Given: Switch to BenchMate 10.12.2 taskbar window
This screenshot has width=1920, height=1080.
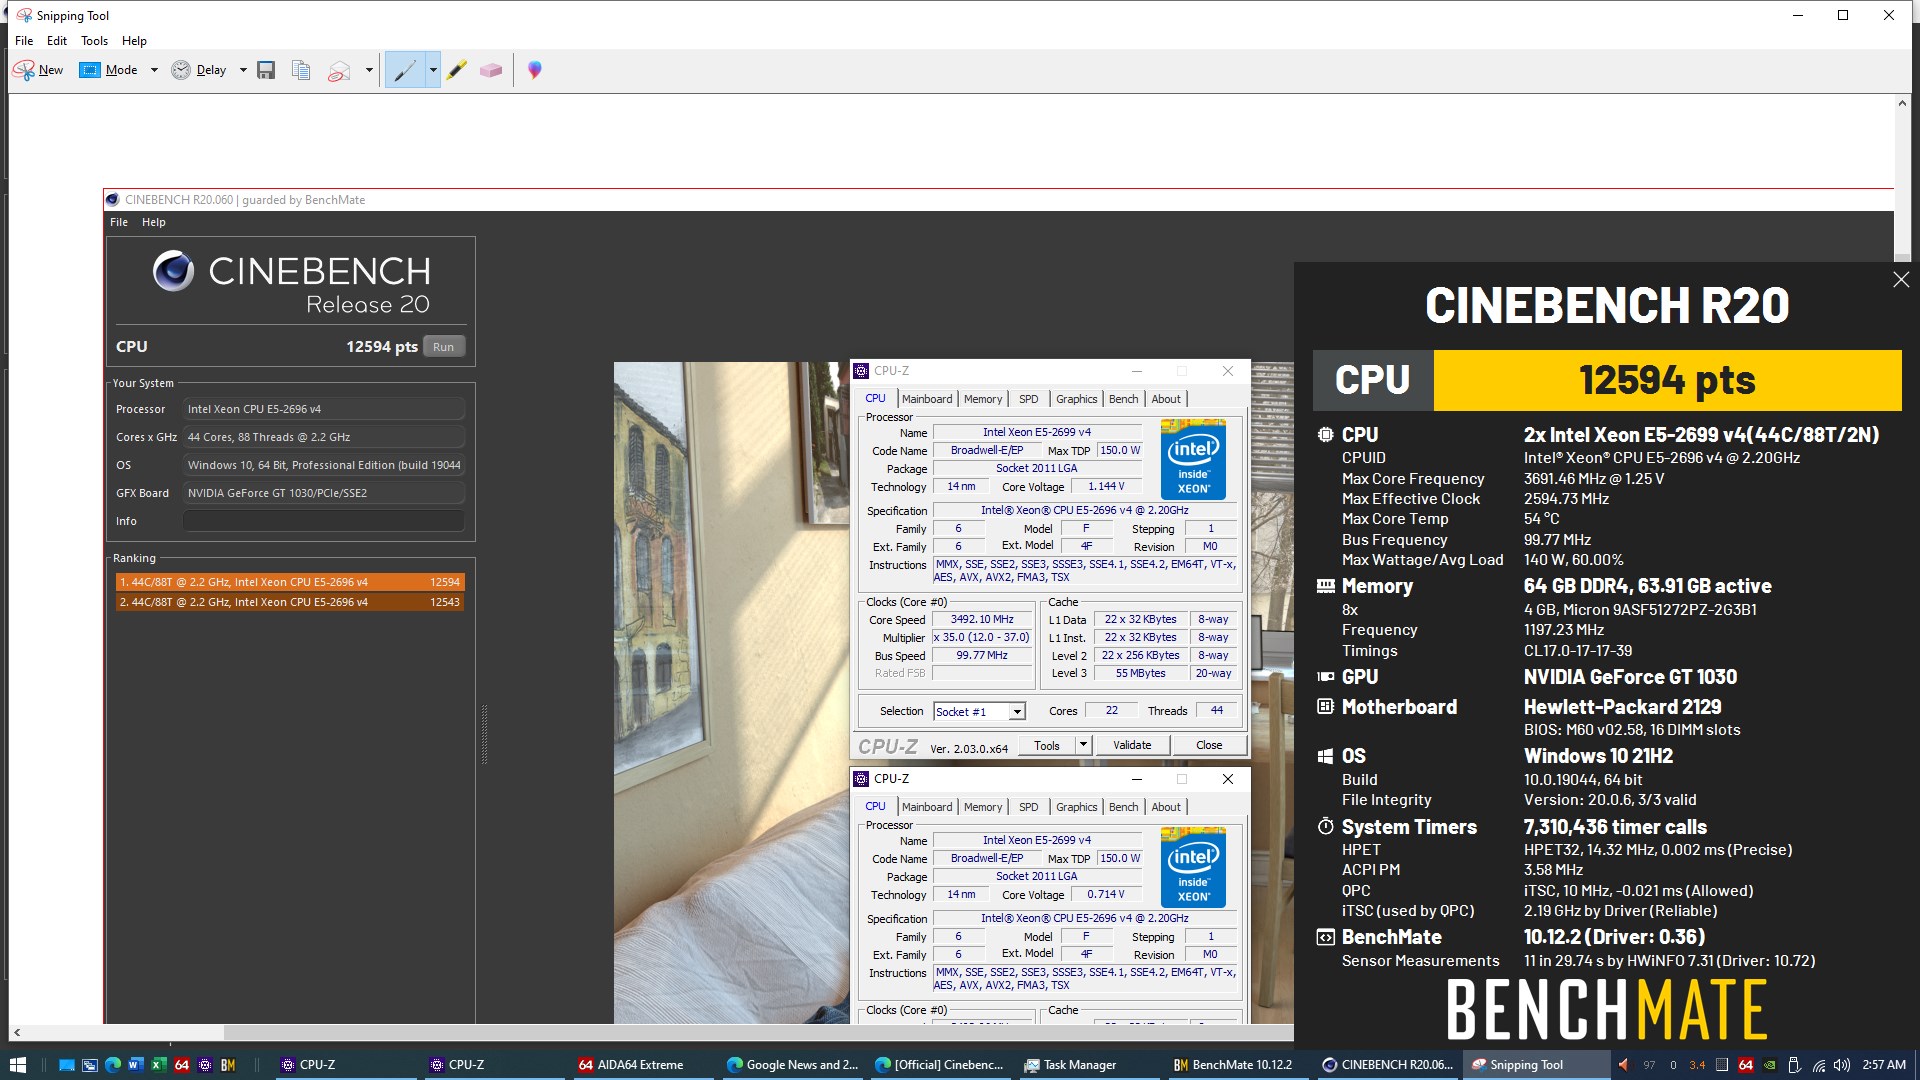Looking at the screenshot, I should [1237, 1065].
